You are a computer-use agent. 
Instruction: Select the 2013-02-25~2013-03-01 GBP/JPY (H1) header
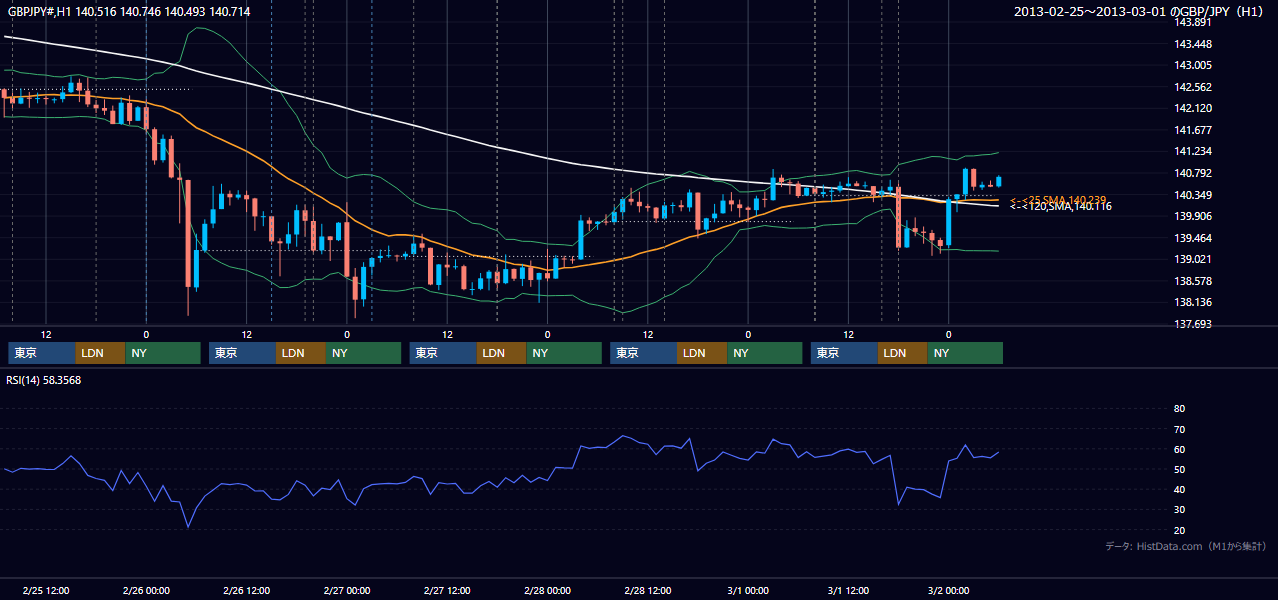[1139, 12]
